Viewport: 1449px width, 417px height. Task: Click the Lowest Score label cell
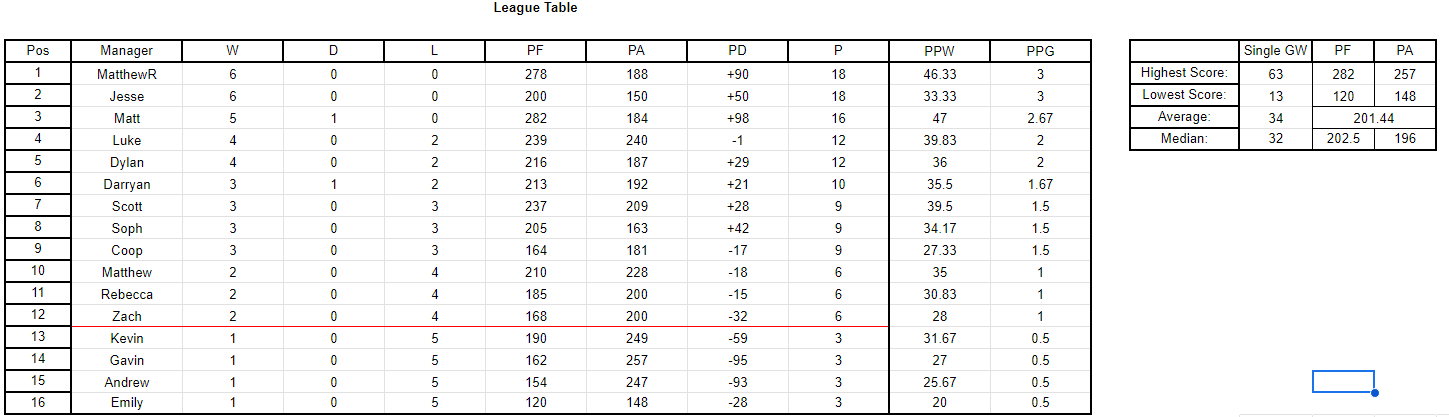[x=1184, y=95]
